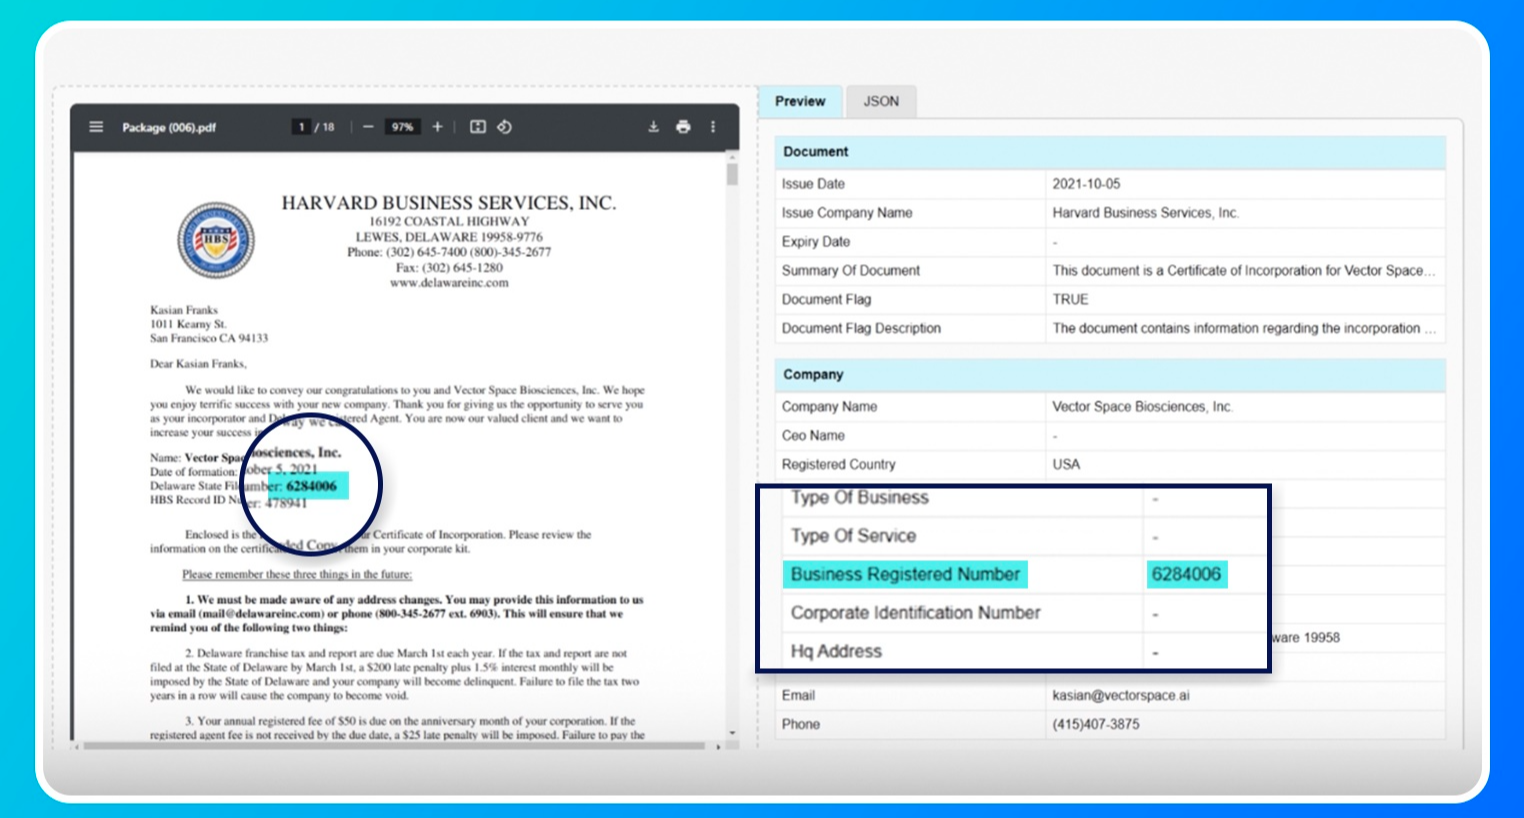This screenshot has height=818, width=1524.
Task: Select the email kasian@vectorspace.ai
Action: click(1121, 695)
